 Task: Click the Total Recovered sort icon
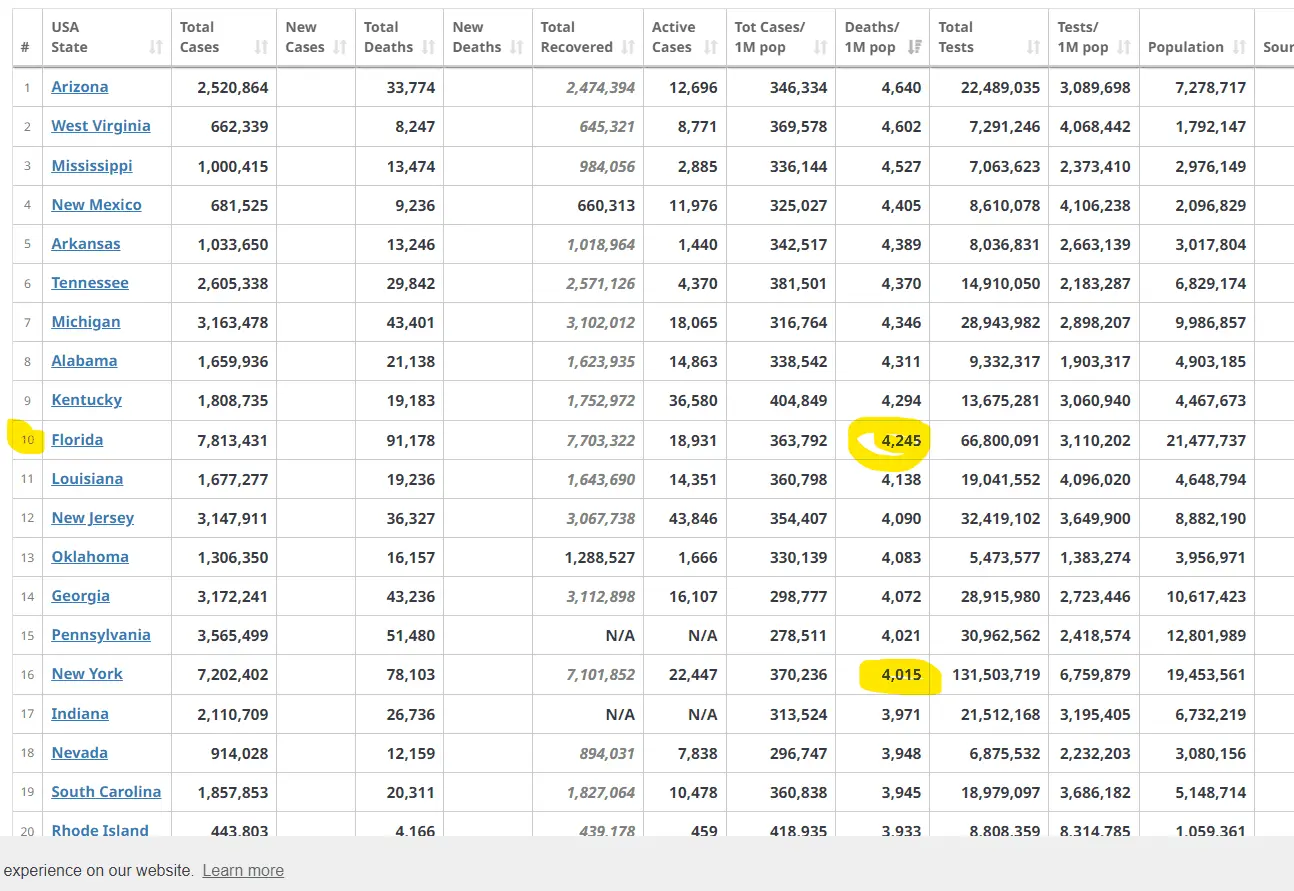[x=628, y=47]
